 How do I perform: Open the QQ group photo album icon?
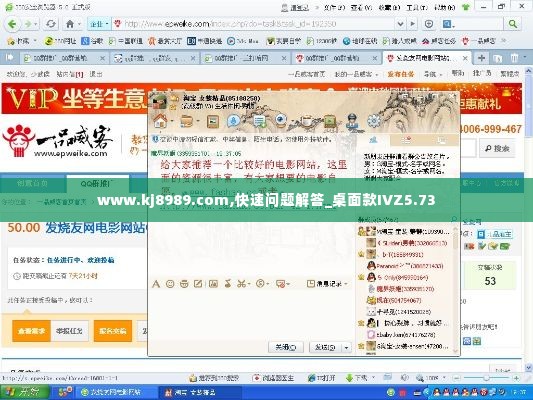coord(213,121)
